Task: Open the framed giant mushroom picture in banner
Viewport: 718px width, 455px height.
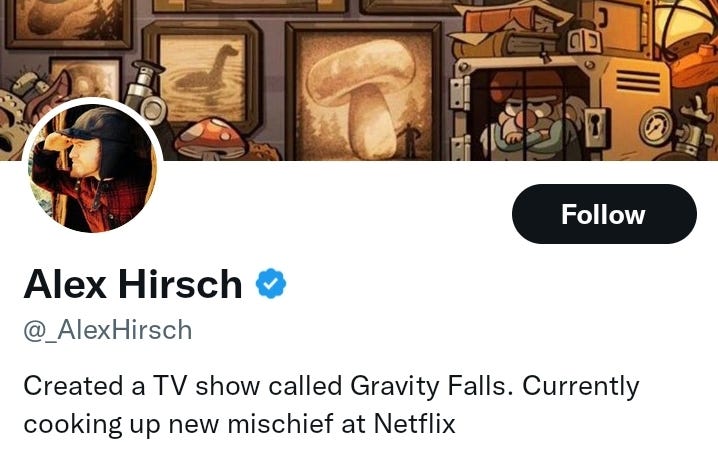Action: [364, 92]
